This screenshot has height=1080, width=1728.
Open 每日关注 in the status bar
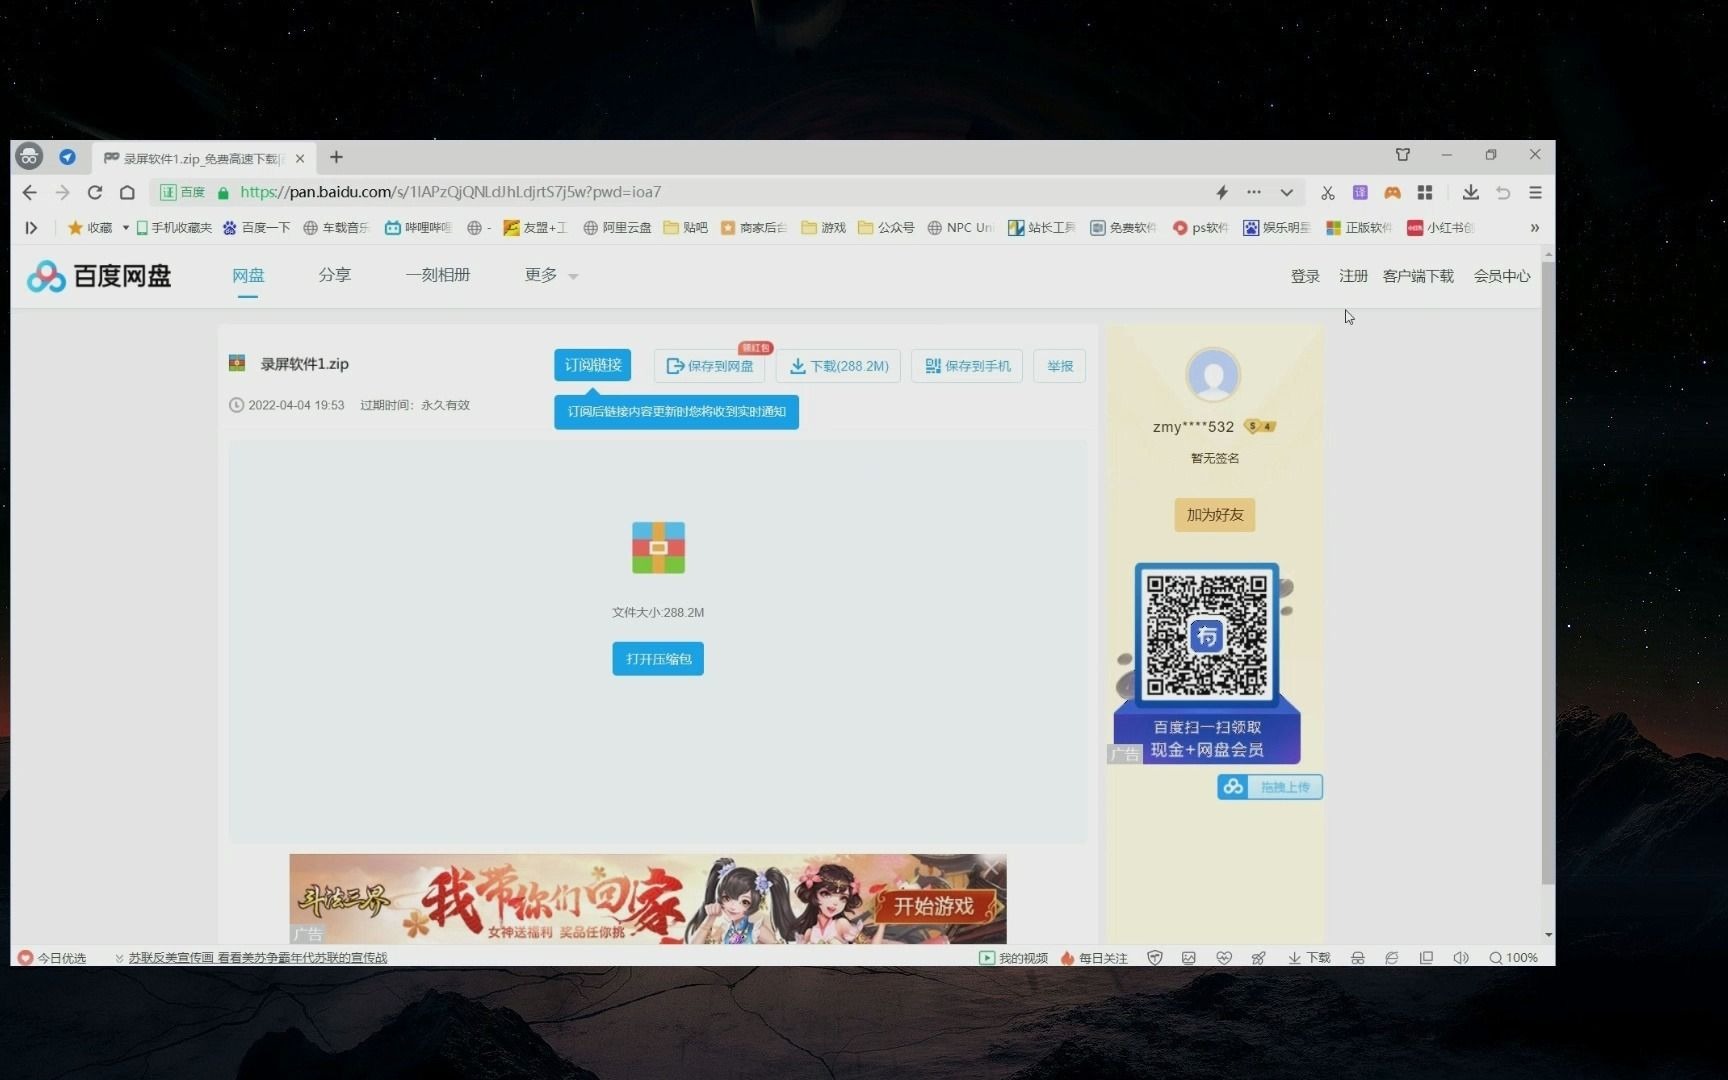click(1094, 958)
